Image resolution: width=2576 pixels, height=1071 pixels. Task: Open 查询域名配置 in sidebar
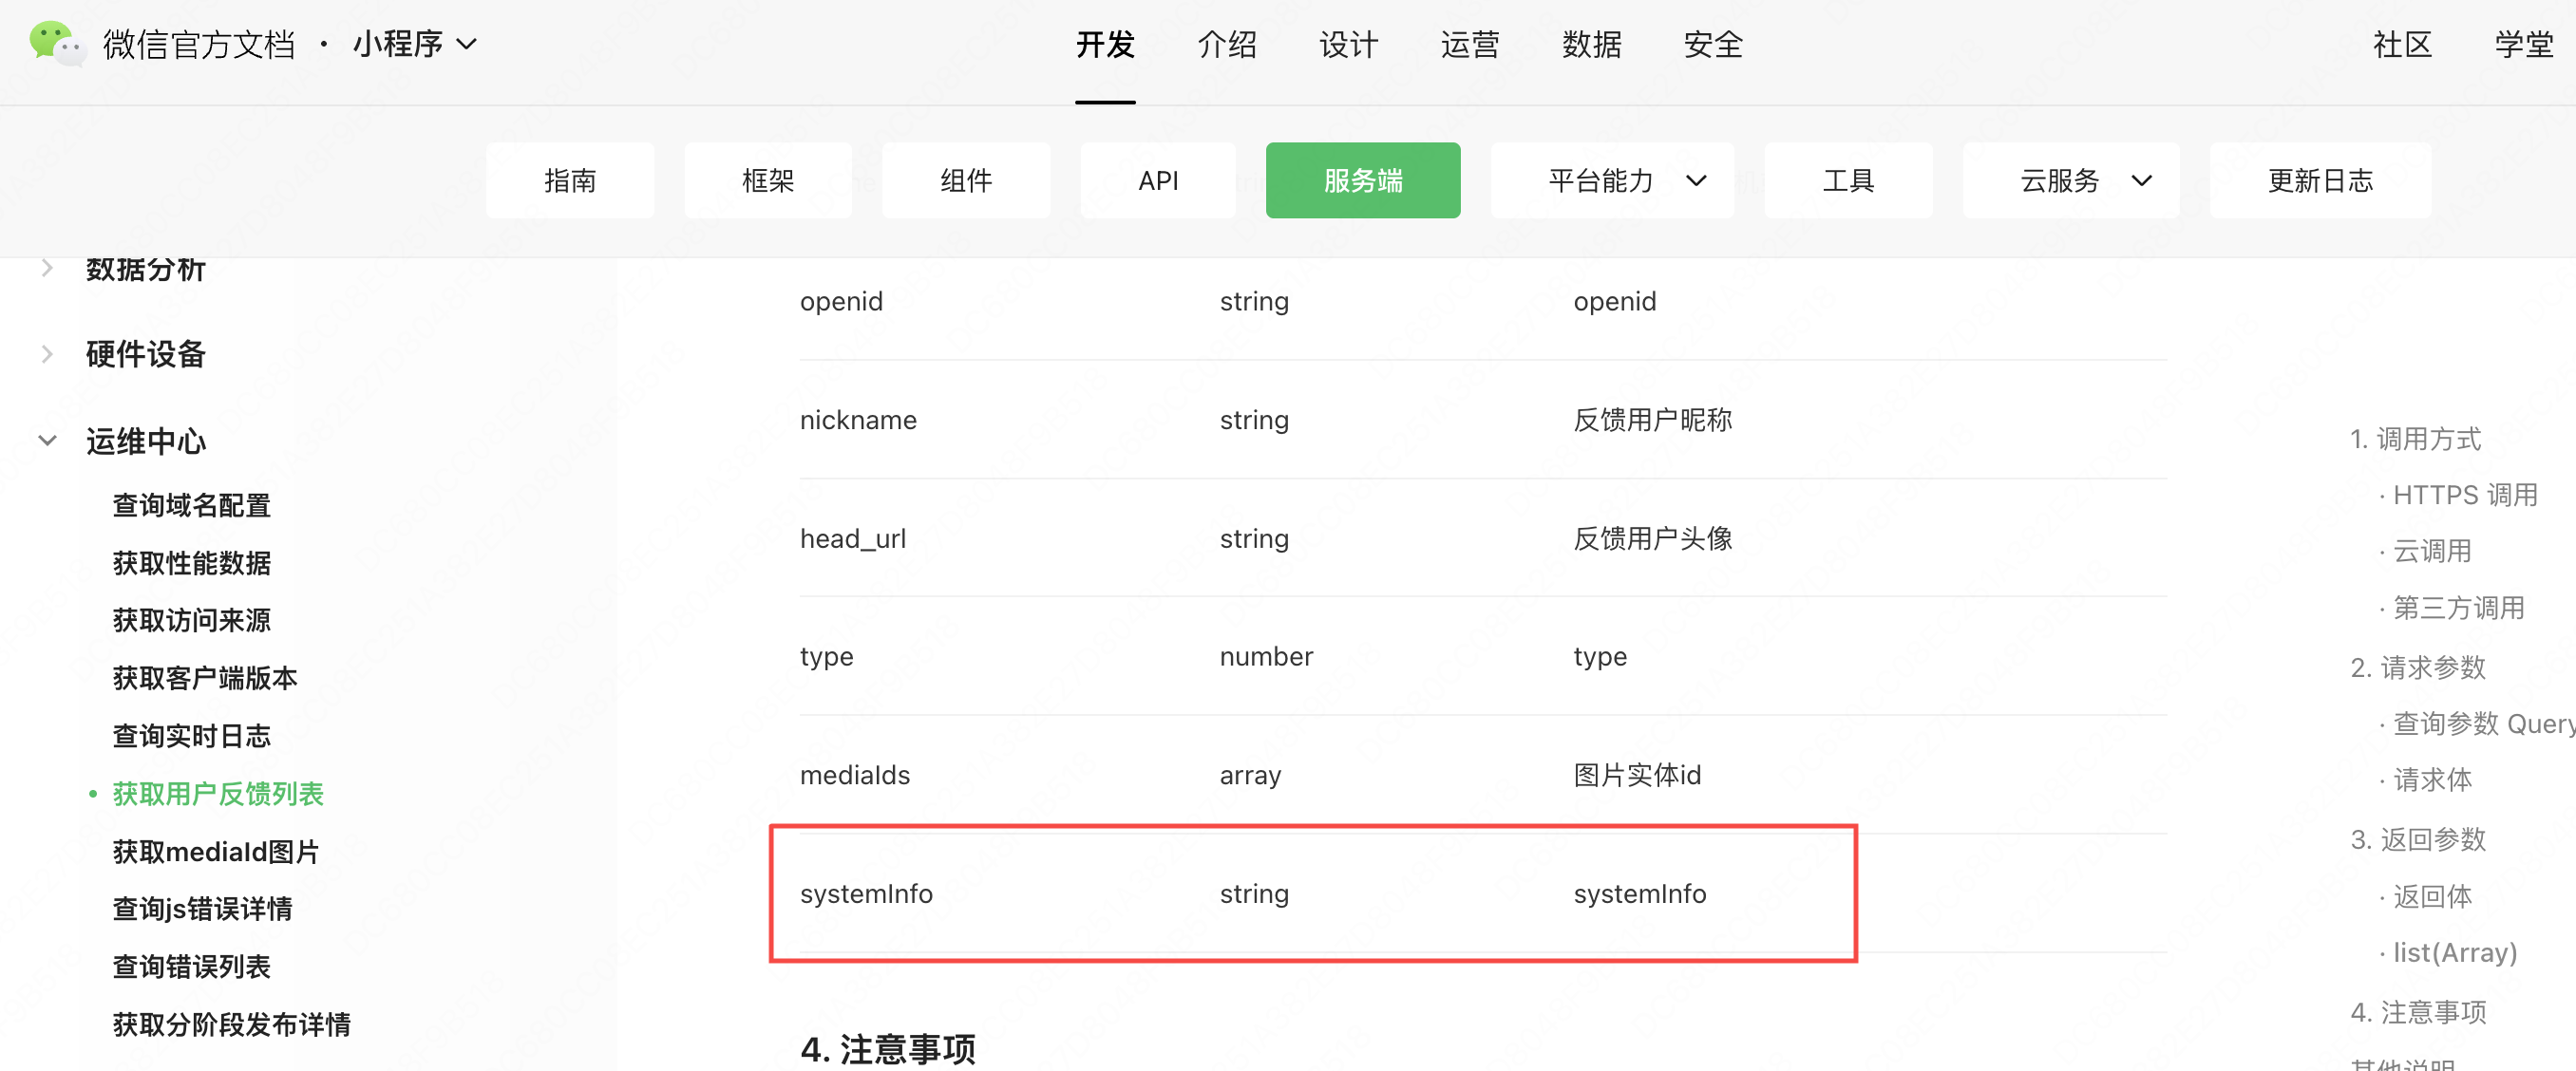pyautogui.click(x=192, y=505)
